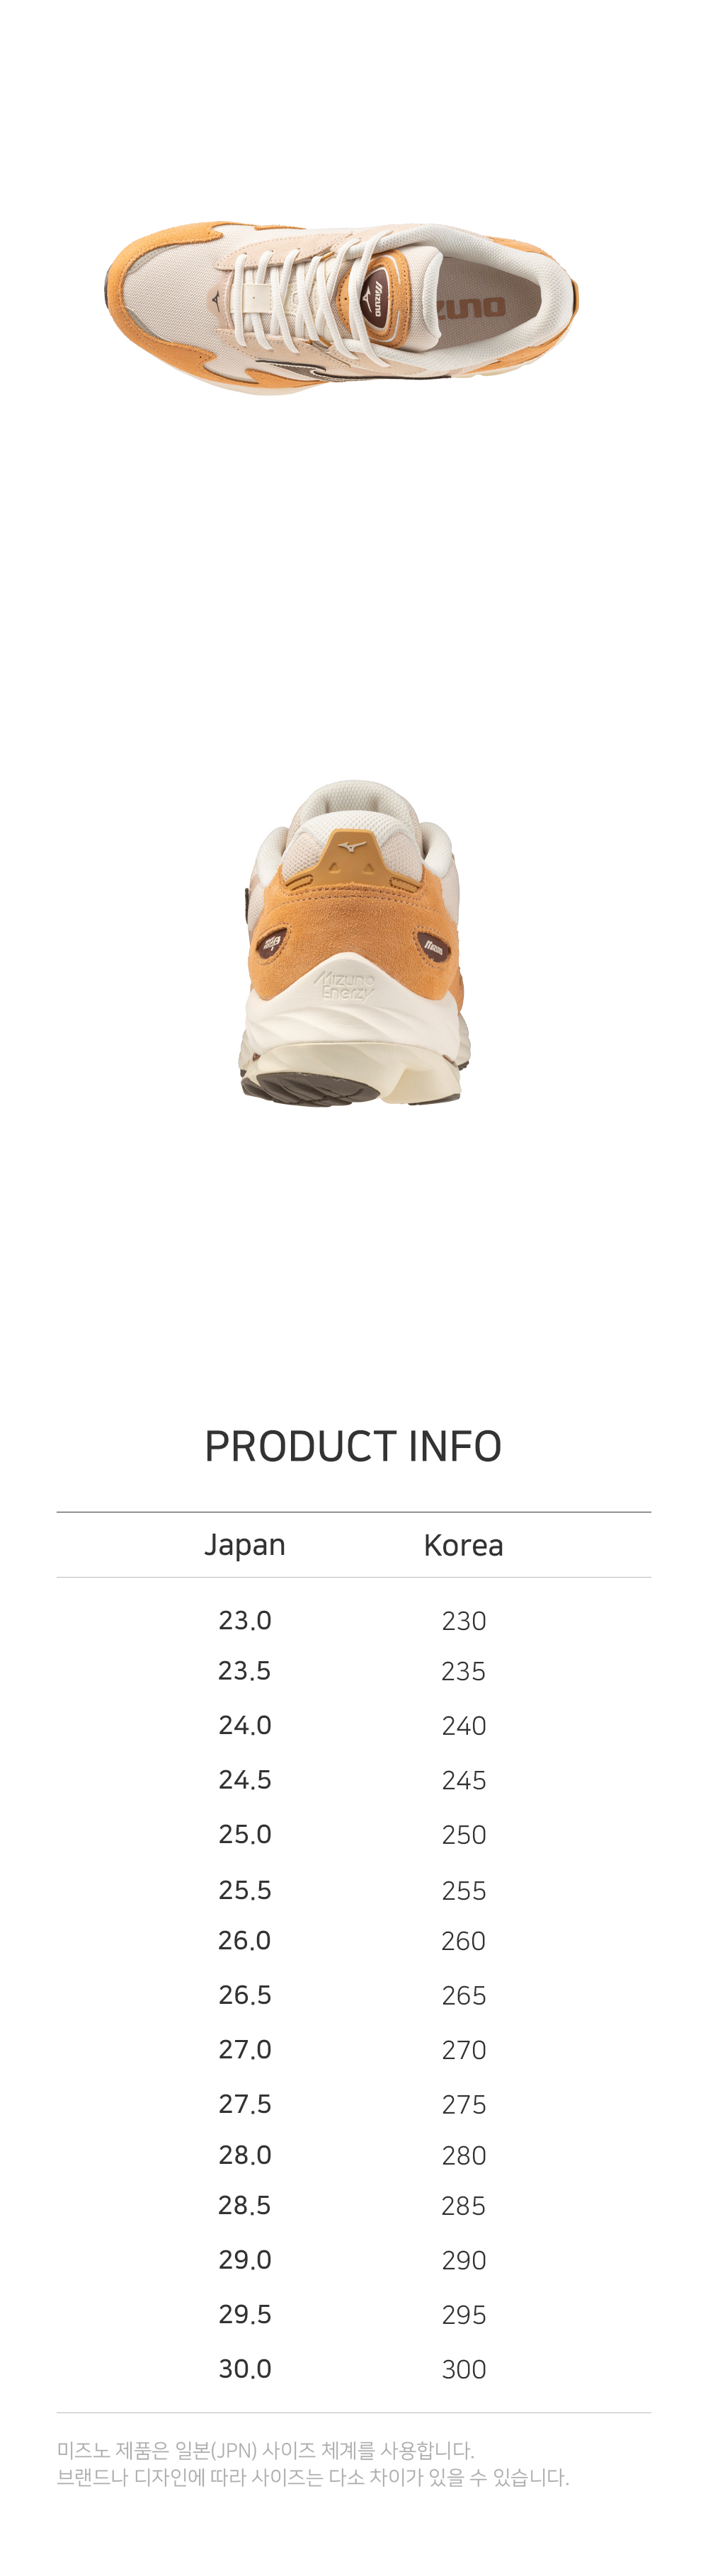Click Korea size 230 value
The image size is (708, 2576).
pos(464,1621)
